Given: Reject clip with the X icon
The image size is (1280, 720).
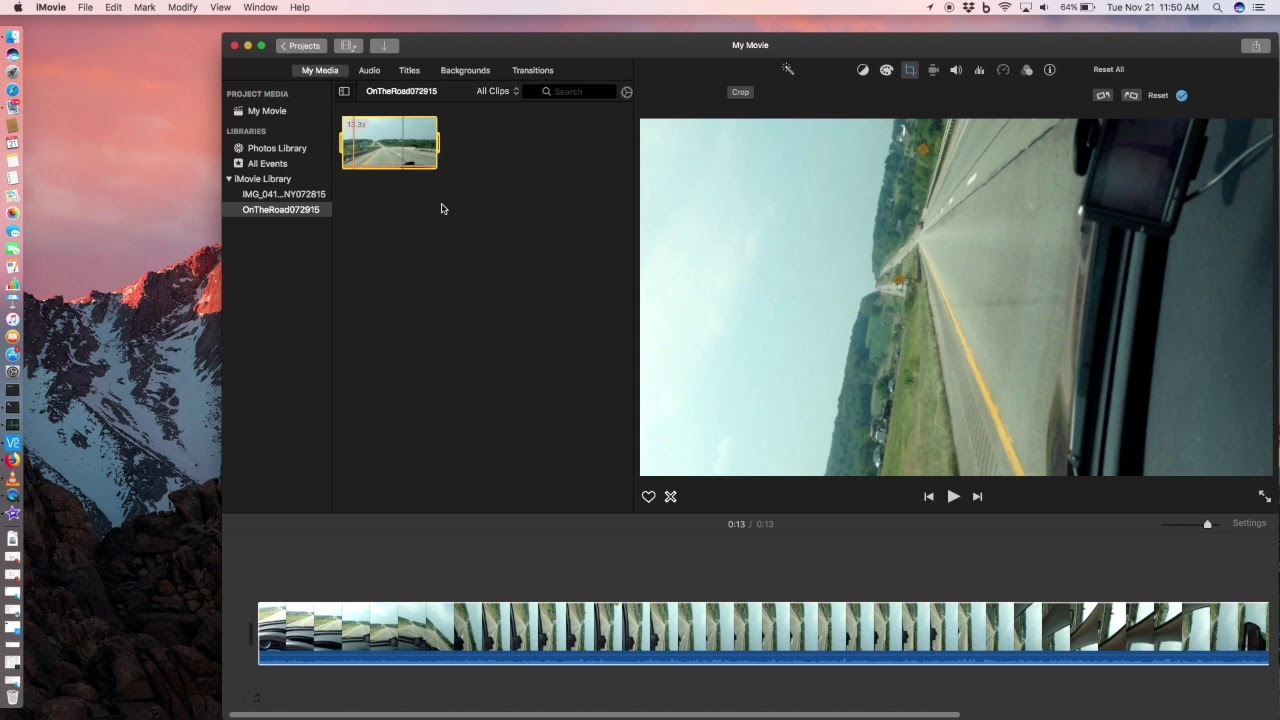Looking at the screenshot, I should (x=671, y=497).
